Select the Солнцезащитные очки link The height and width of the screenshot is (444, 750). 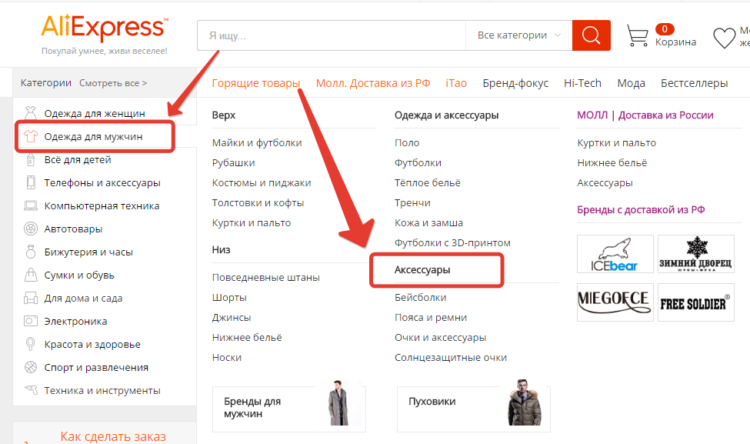click(451, 357)
